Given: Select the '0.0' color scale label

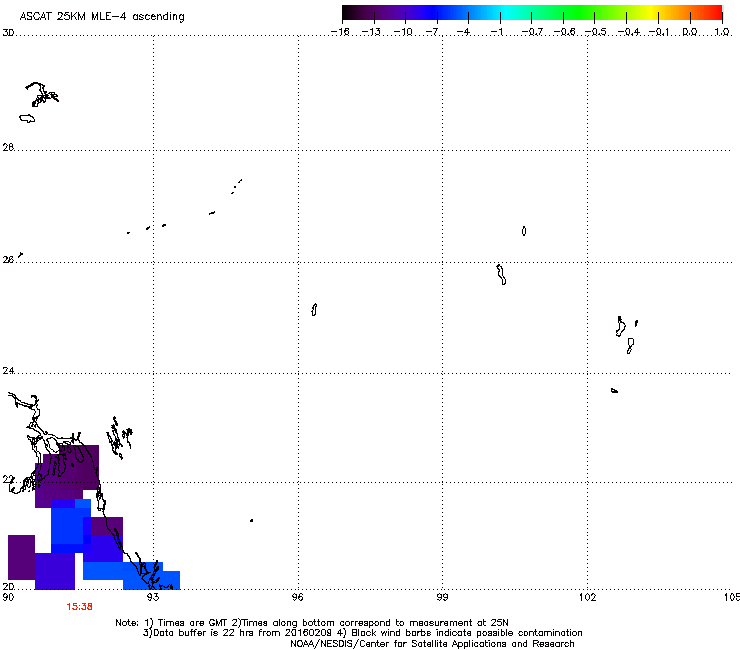Looking at the screenshot, I should point(690,32).
